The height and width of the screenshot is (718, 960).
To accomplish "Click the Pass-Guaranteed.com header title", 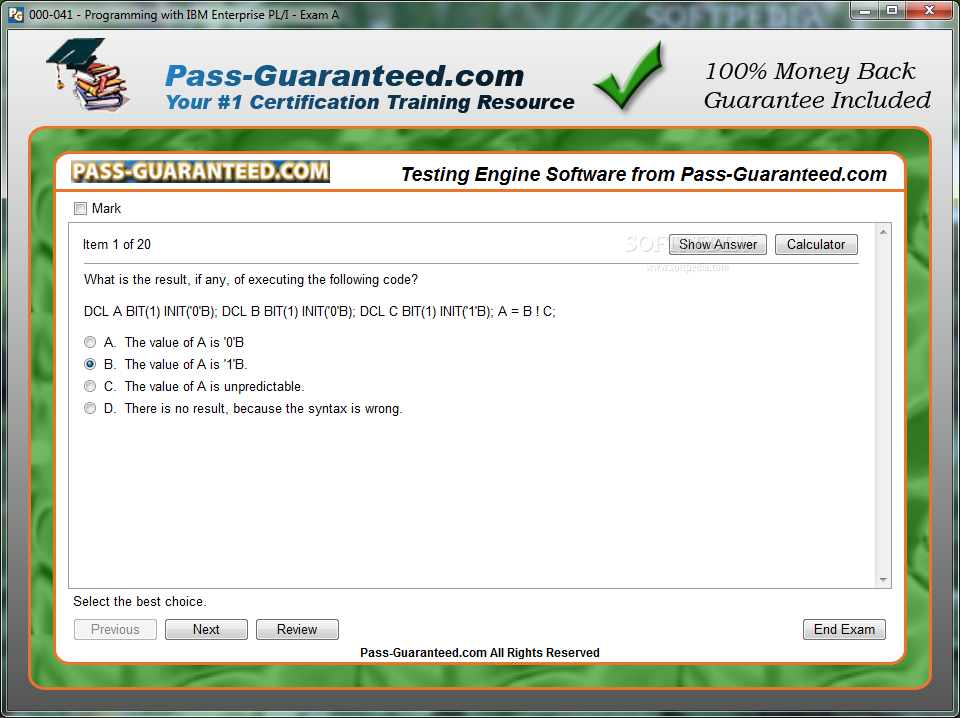I will coord(345,76).
